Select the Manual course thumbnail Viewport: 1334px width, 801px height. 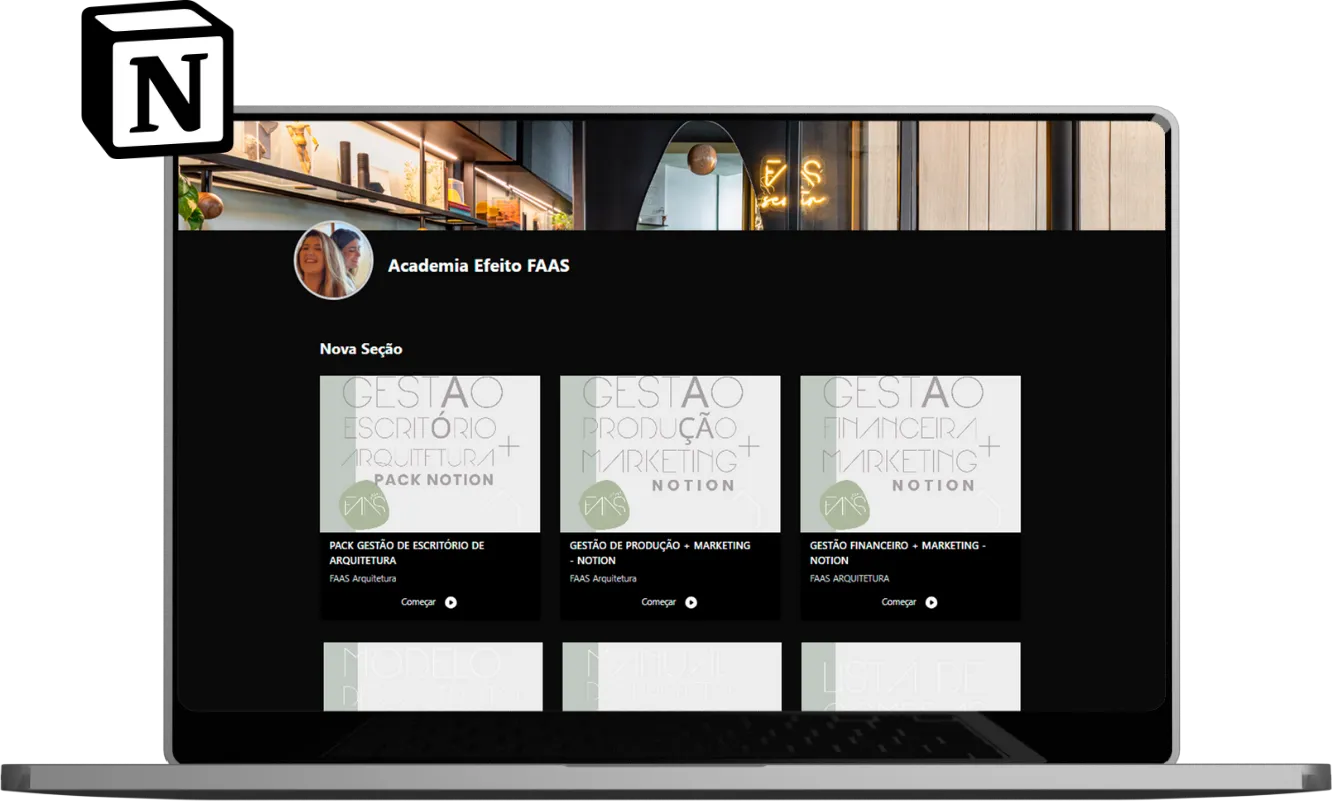click(671, 676)
